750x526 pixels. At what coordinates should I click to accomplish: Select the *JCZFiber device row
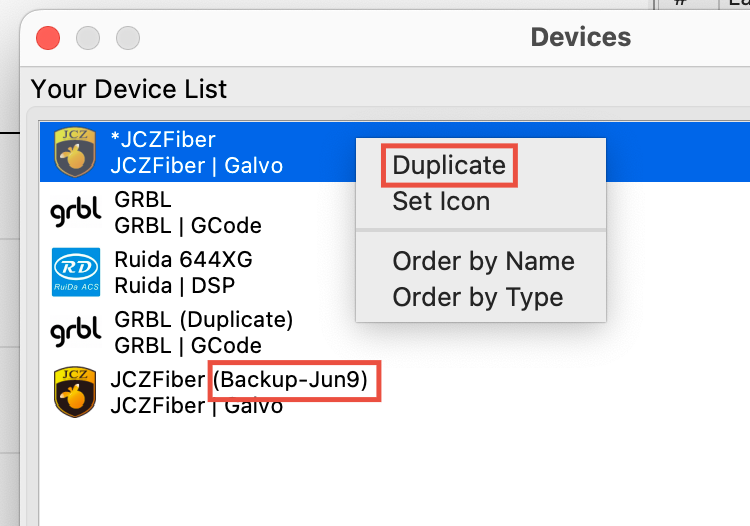[395, 152]
